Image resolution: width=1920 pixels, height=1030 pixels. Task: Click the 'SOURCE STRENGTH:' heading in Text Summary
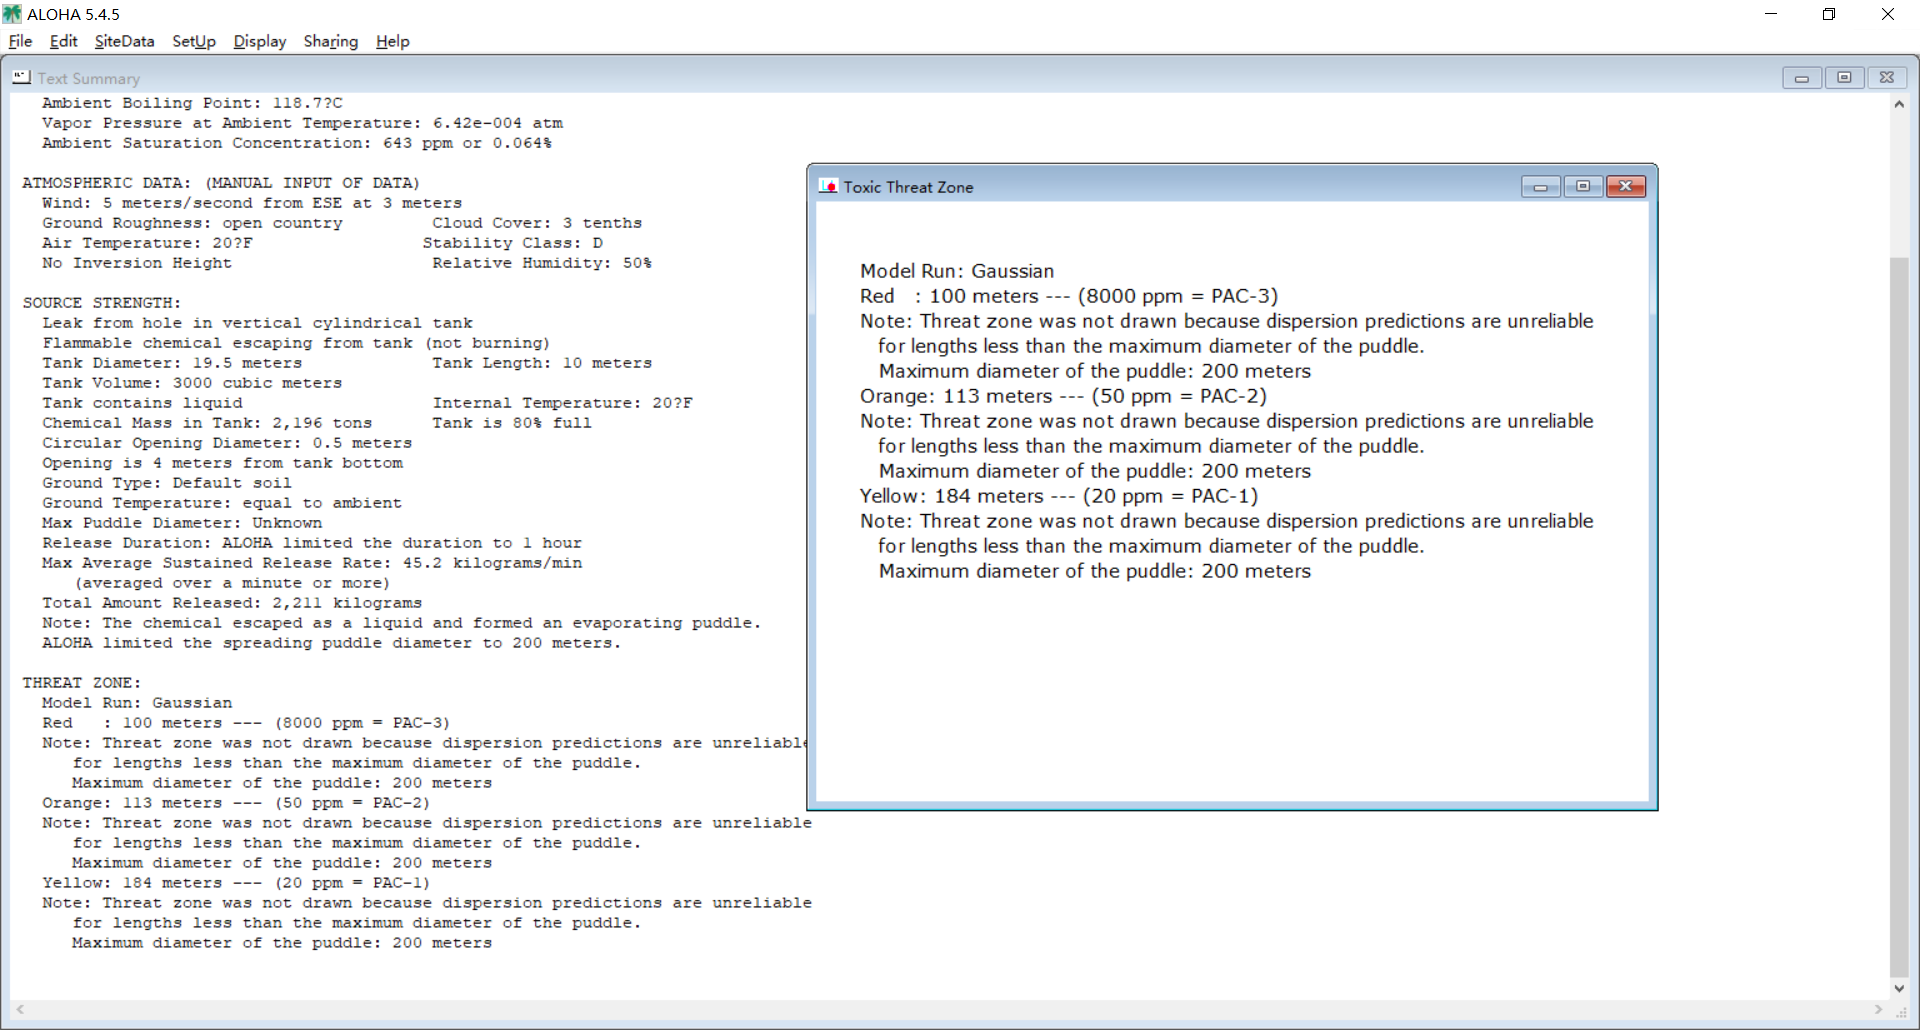tap(102, 303)
